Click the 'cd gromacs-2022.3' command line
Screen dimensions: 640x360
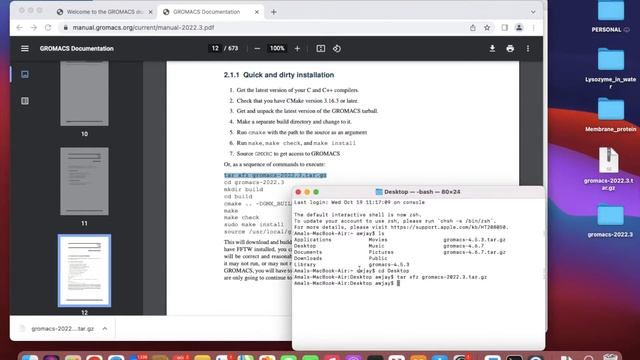[254, 182]
